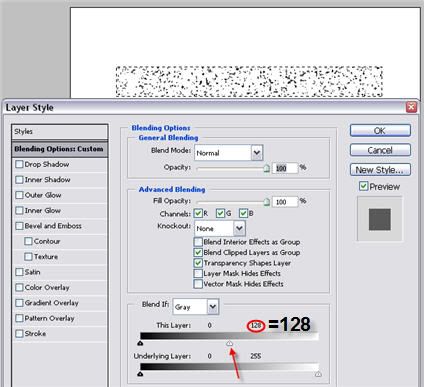The height and width of the screenshot is (387, 424).
Task: Click the gray style preview thumbnail
Action: (380, 219)
